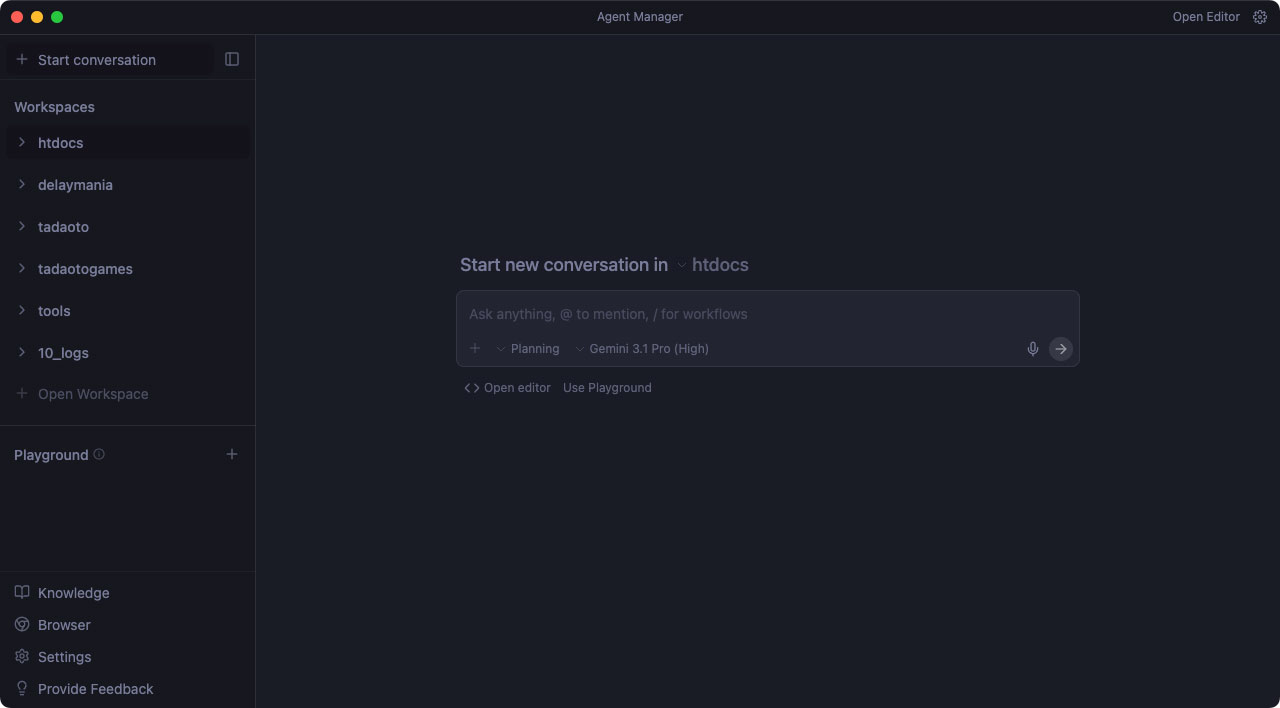The height and width of the screenshot is (708, 1280).
Task: Toggle the sidebar panel visibility
Action: pyautogui.click(x=232, y=60)
